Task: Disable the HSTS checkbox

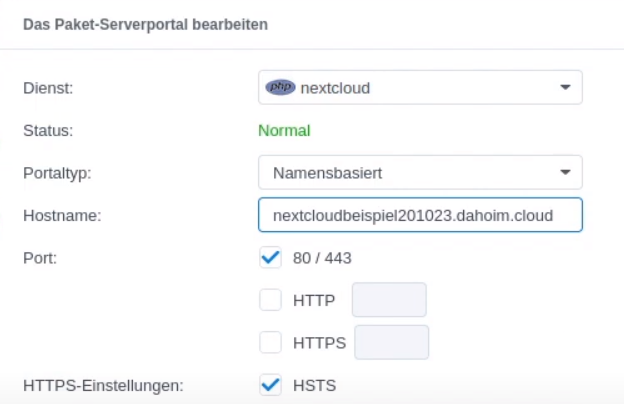Action: [271, 385]
